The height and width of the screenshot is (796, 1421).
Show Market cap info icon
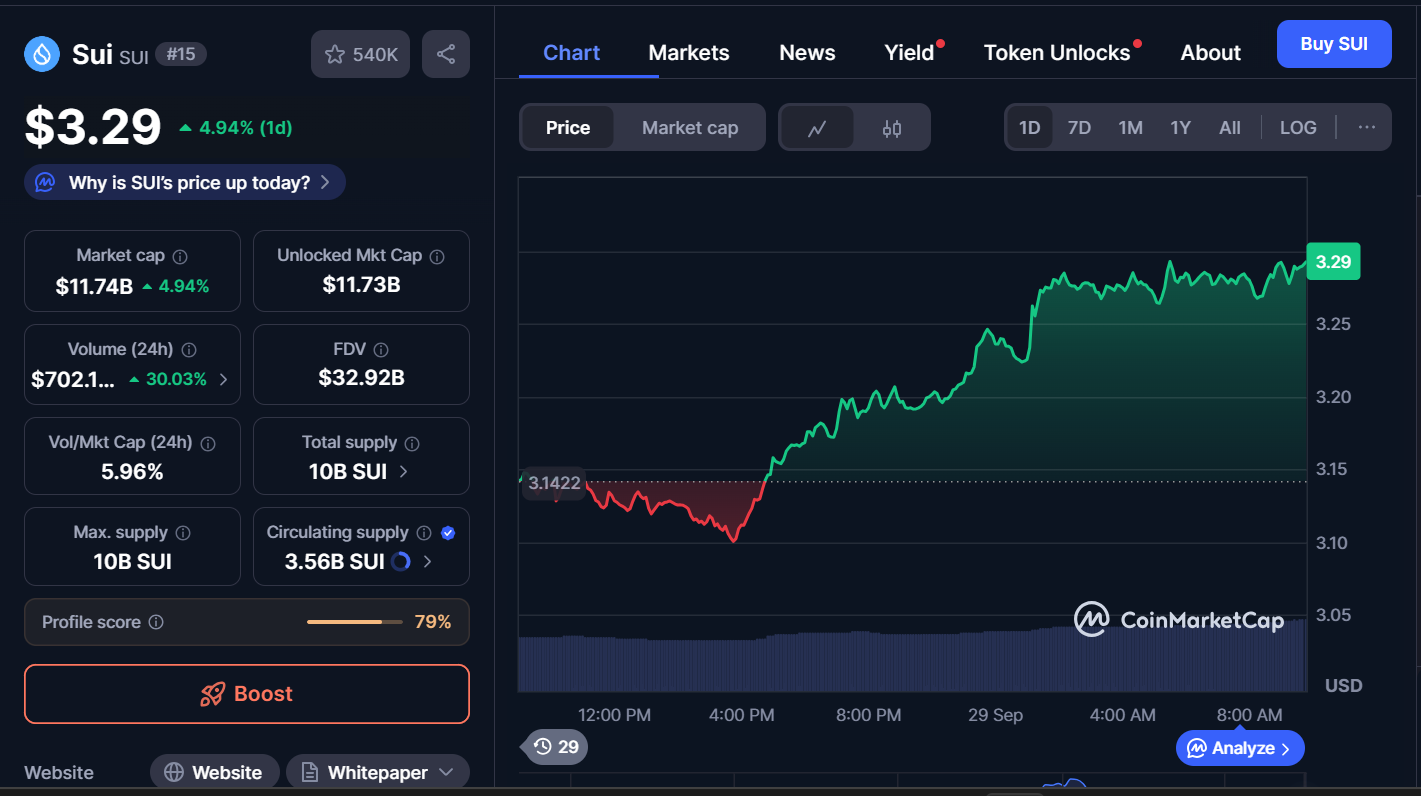(180, 256)
